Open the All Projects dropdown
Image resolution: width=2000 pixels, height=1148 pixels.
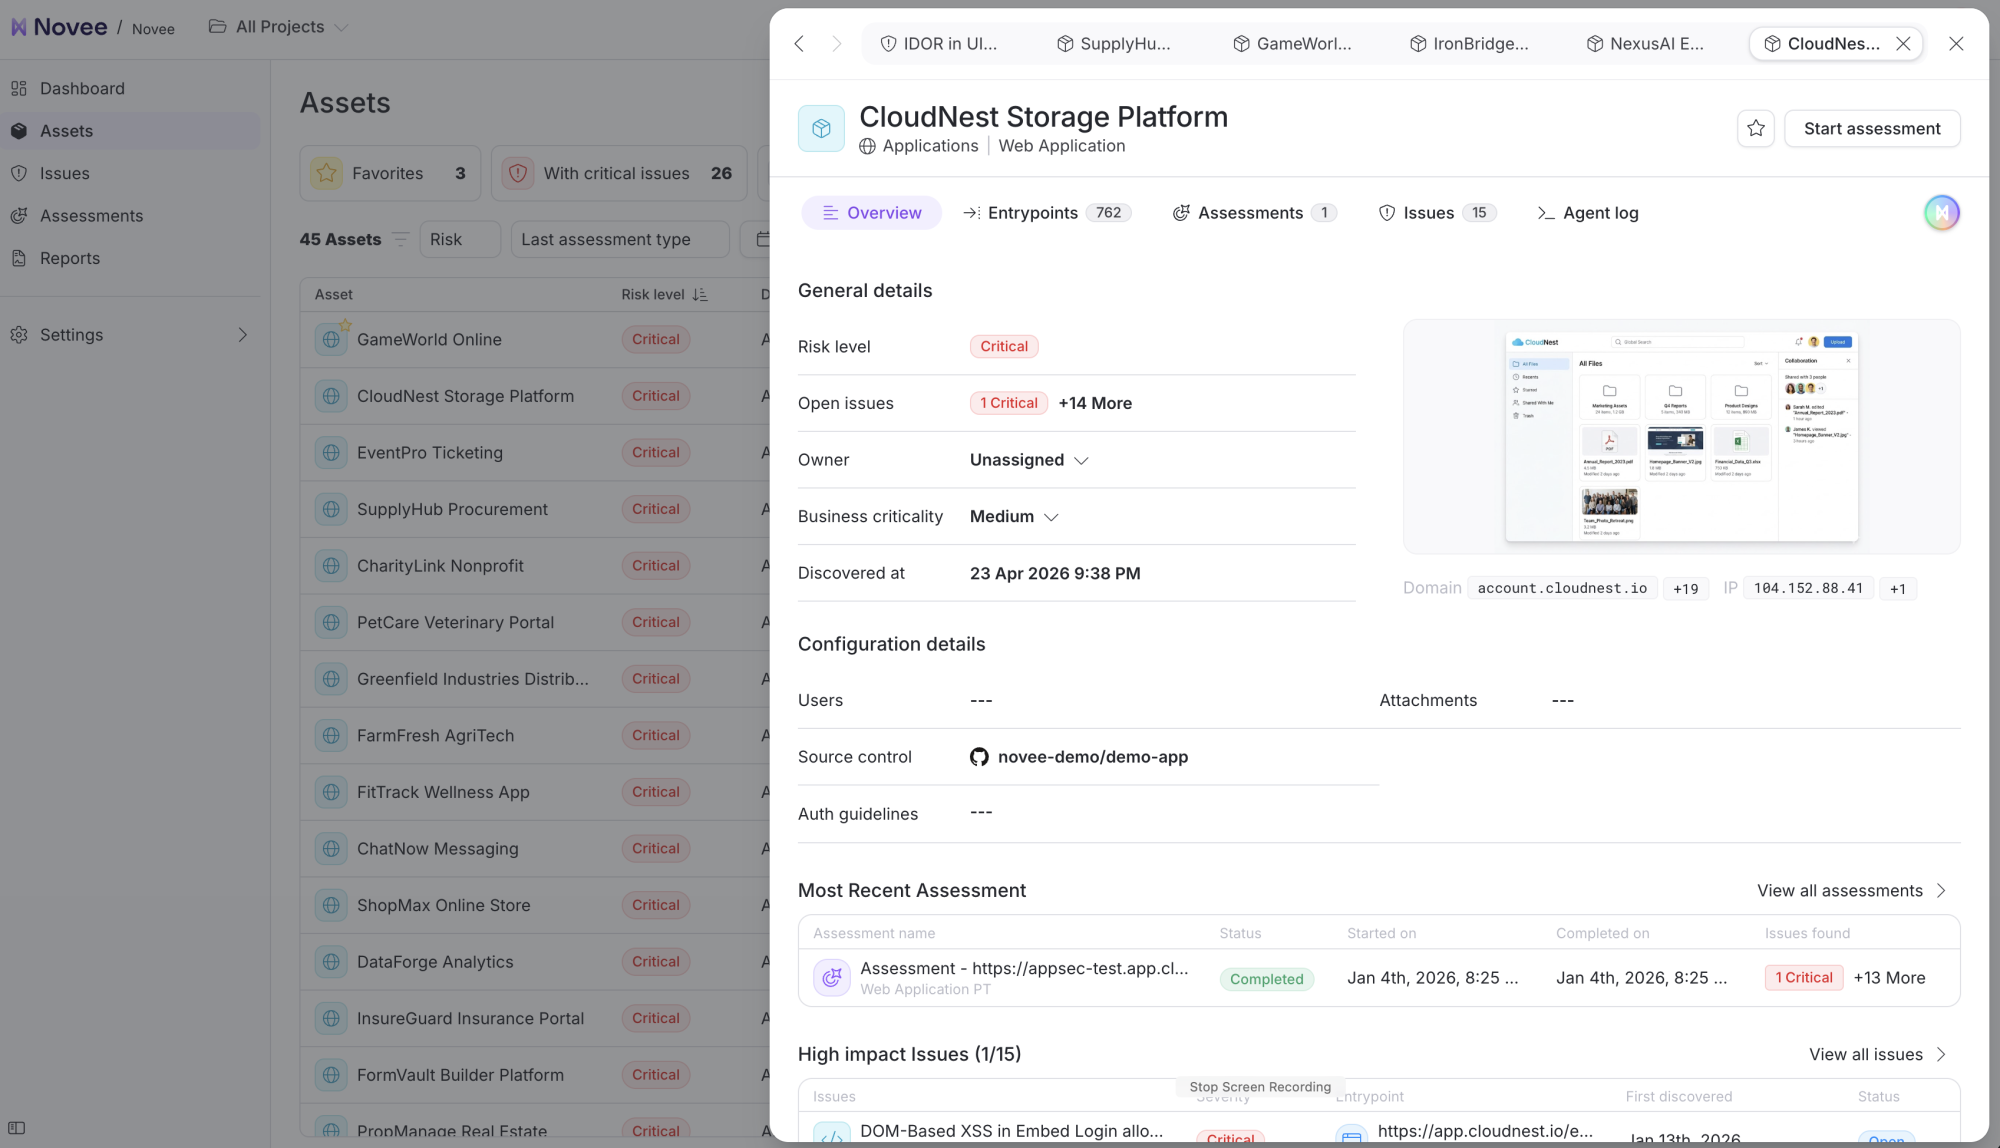[279, 27]
